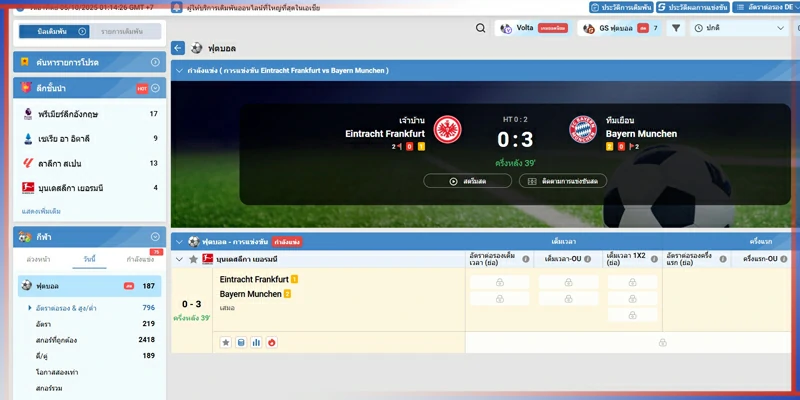Collapse the กำลังแข่ง live match header chevron
The width and height of the screenshot is (800, 400).
pyautogui.click(x=178, y=71)
